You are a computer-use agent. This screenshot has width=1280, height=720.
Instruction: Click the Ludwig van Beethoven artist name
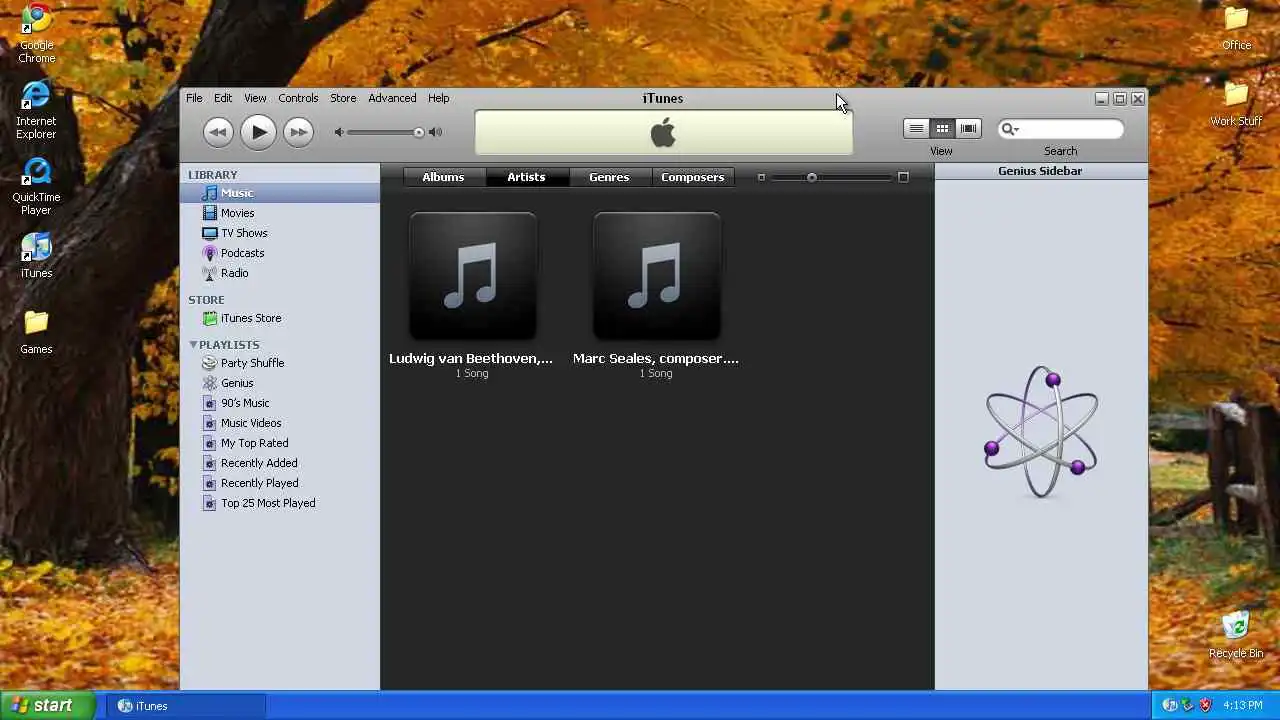(x=471, y=358)
